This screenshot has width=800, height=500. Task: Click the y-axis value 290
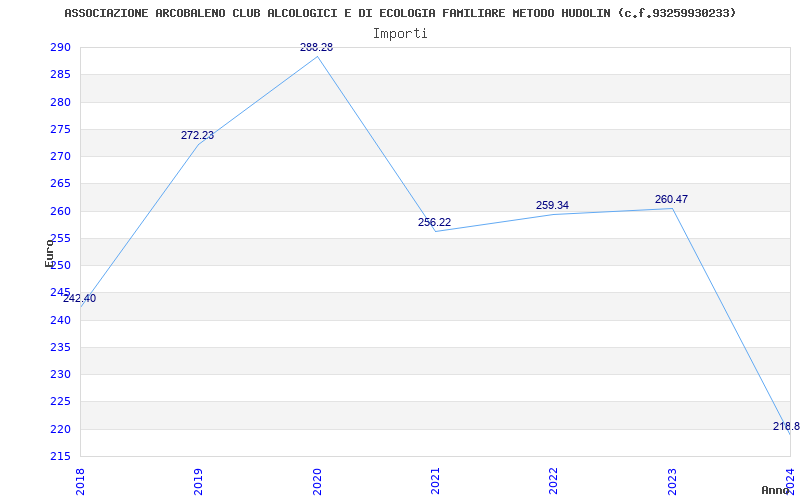60,48
